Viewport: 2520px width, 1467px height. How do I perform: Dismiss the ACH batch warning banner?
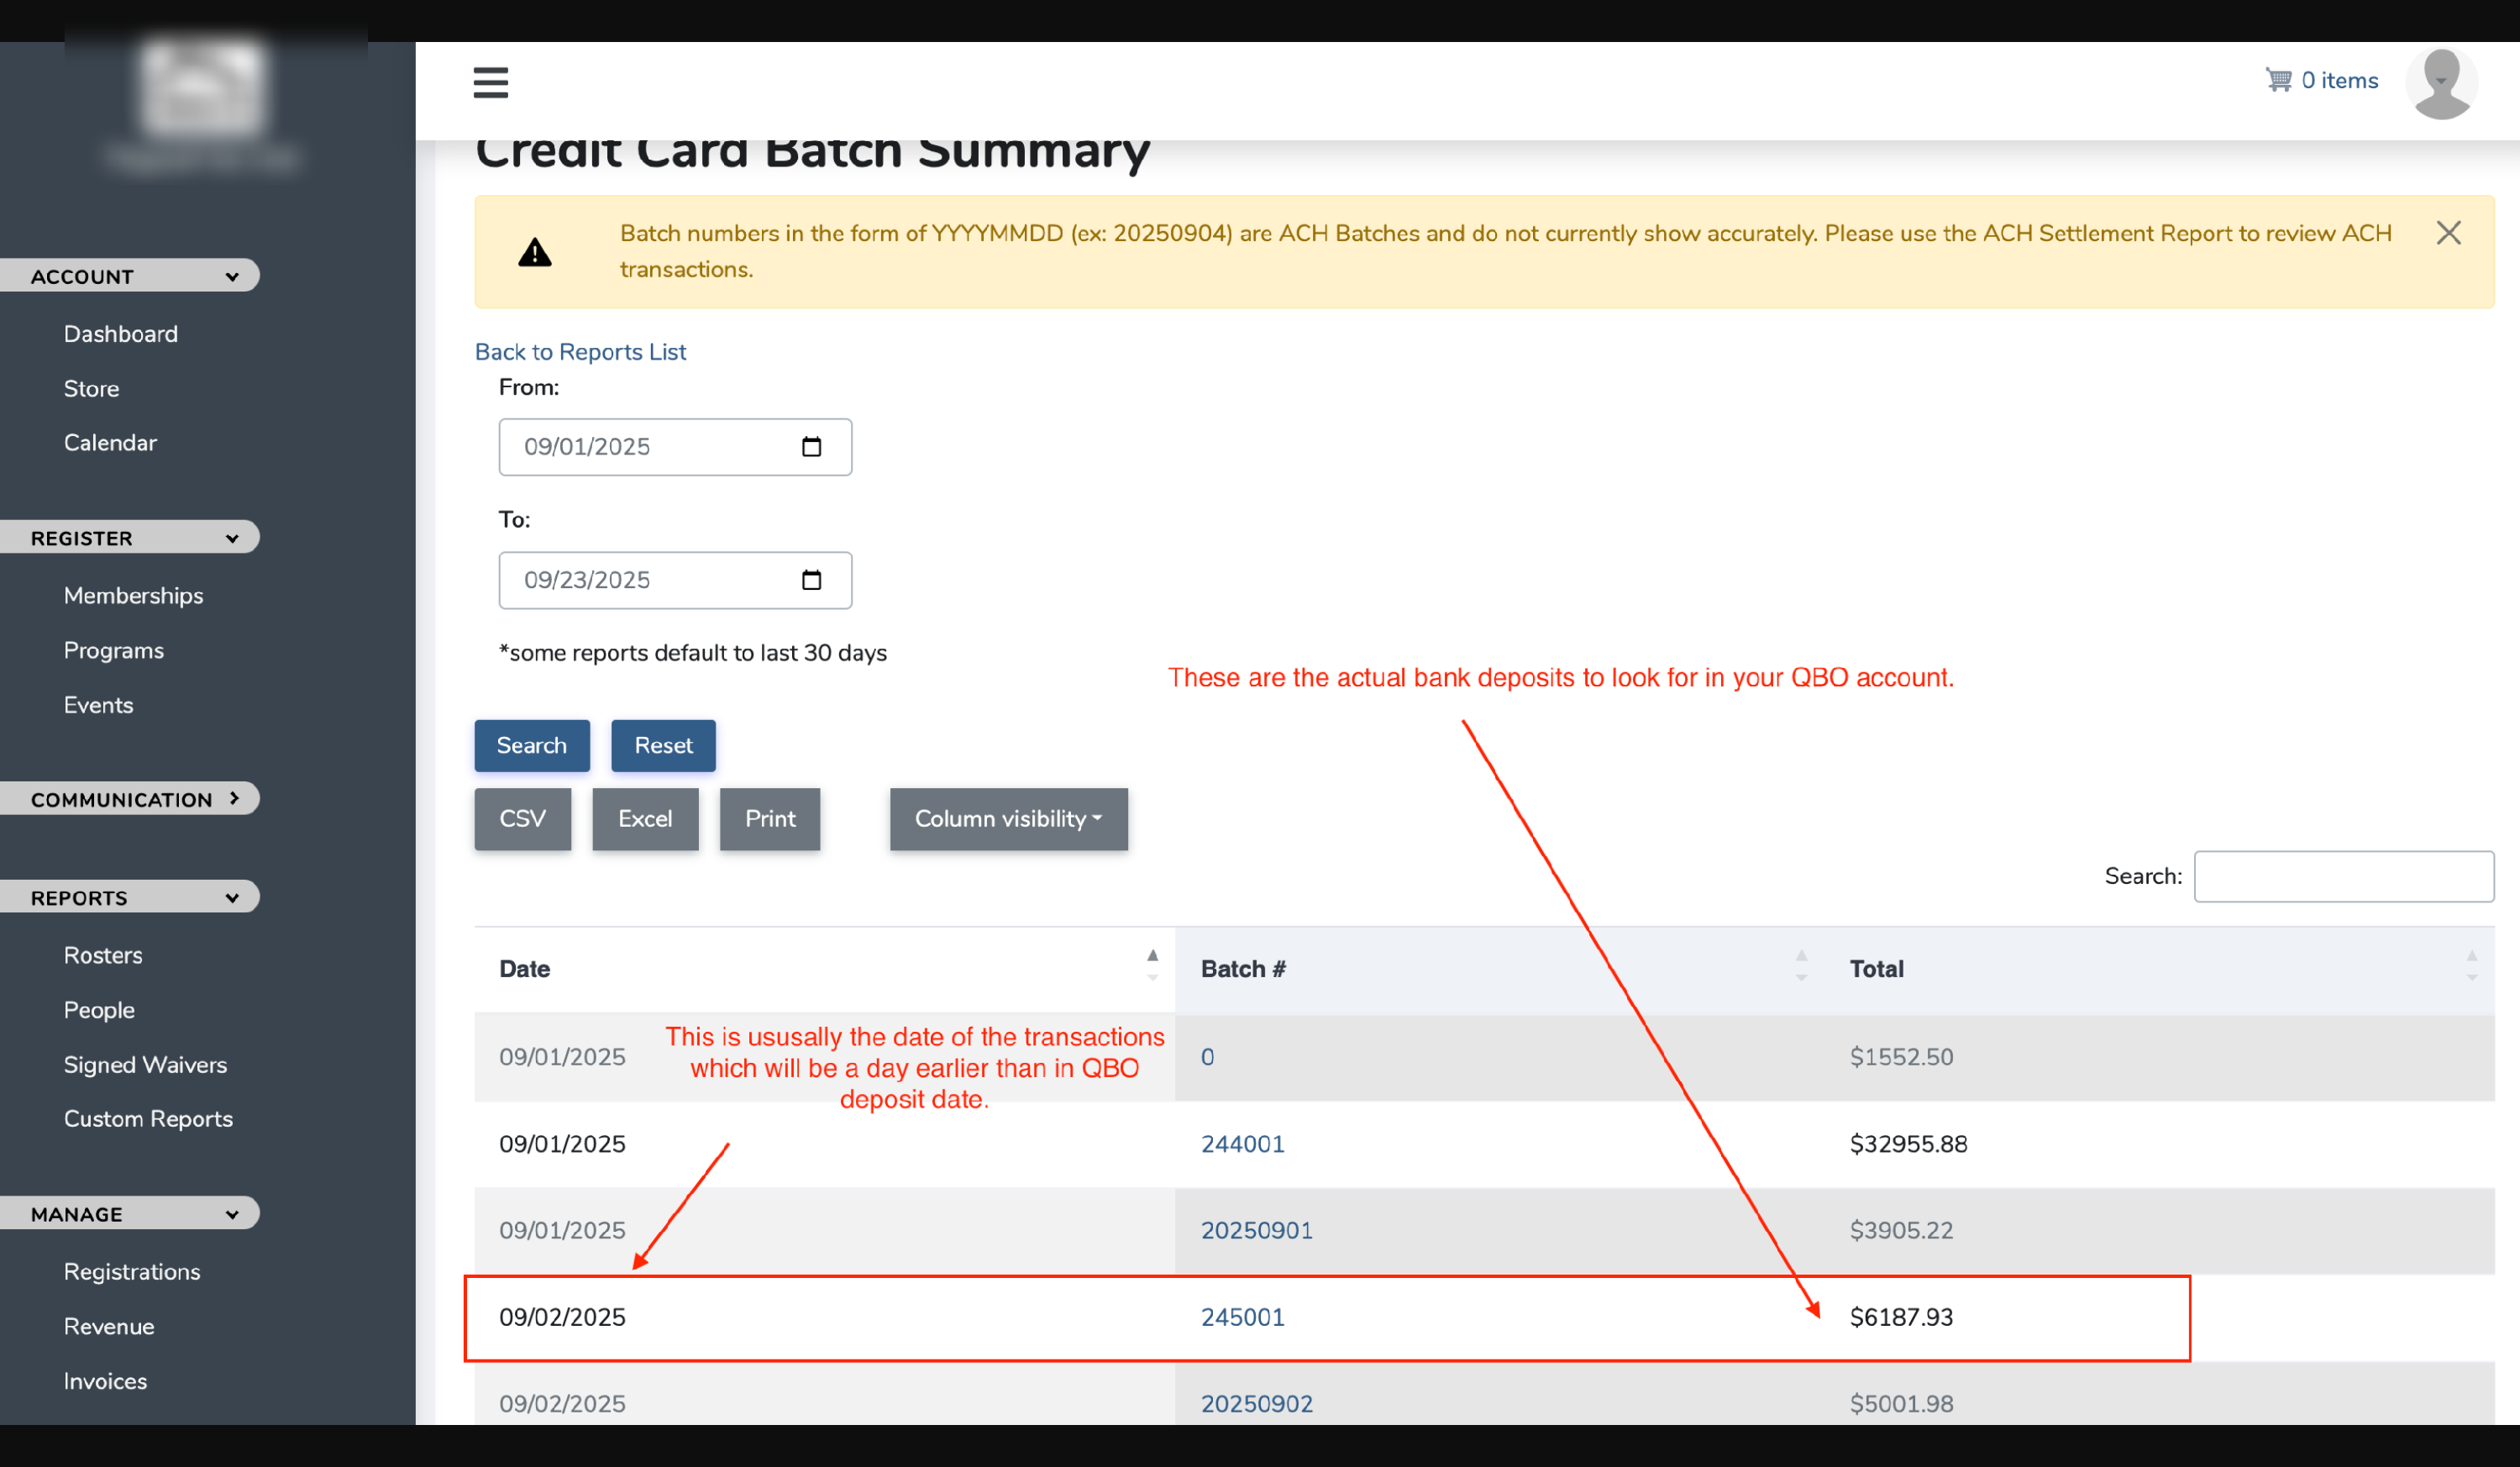point(2448,233)
